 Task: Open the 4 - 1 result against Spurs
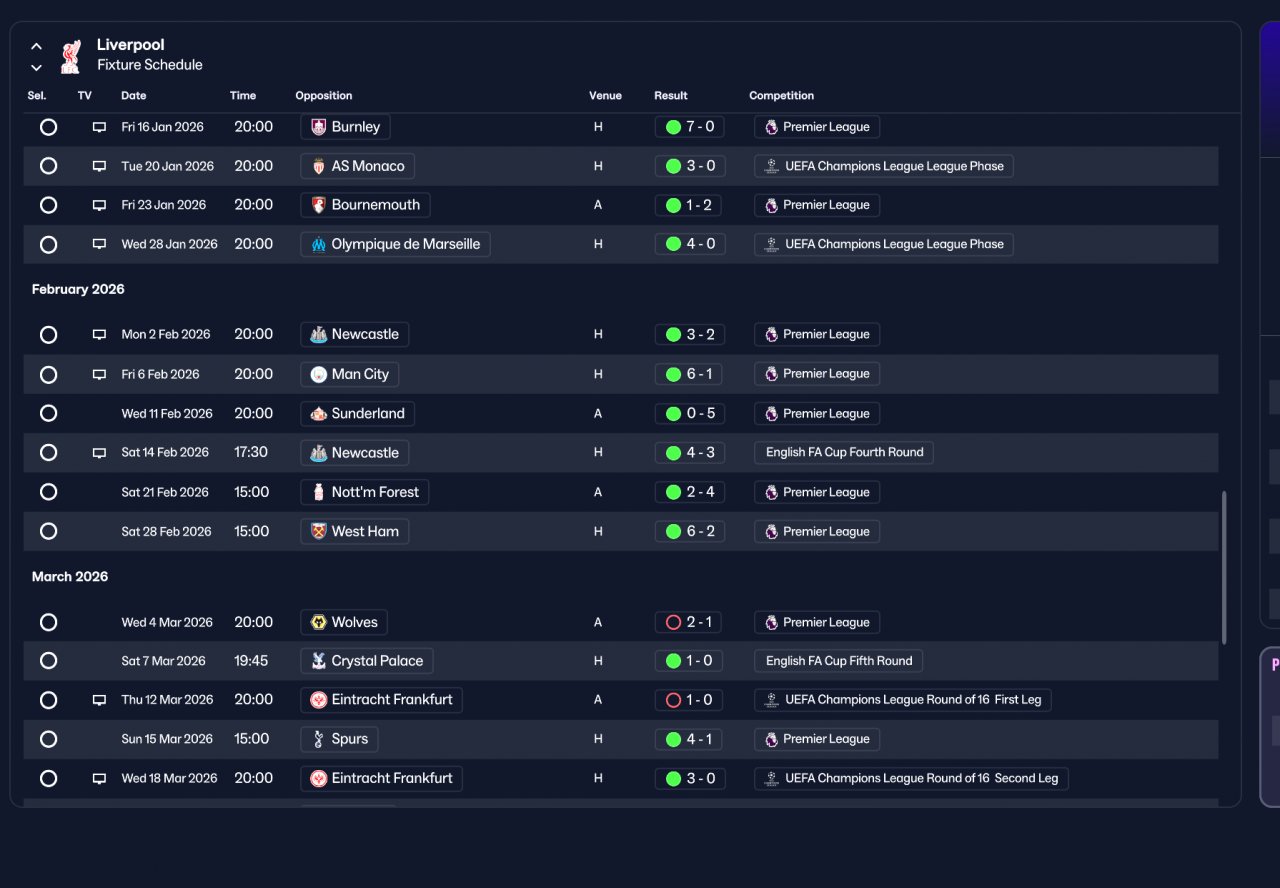pyautogui.click(x=690, y=739)
